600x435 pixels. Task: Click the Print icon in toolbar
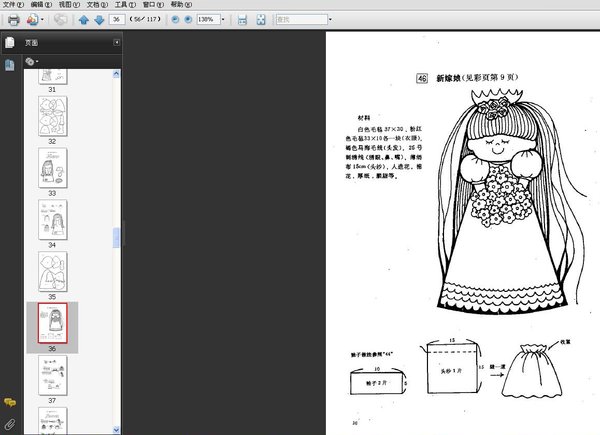point(13,20)
